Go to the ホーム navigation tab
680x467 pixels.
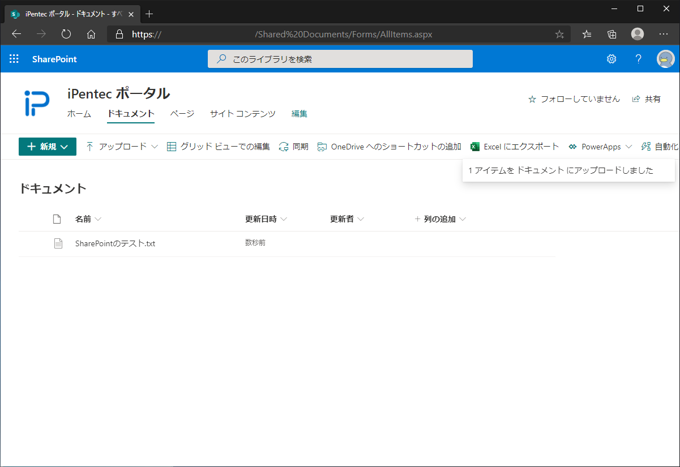click(x=79, y=114)
